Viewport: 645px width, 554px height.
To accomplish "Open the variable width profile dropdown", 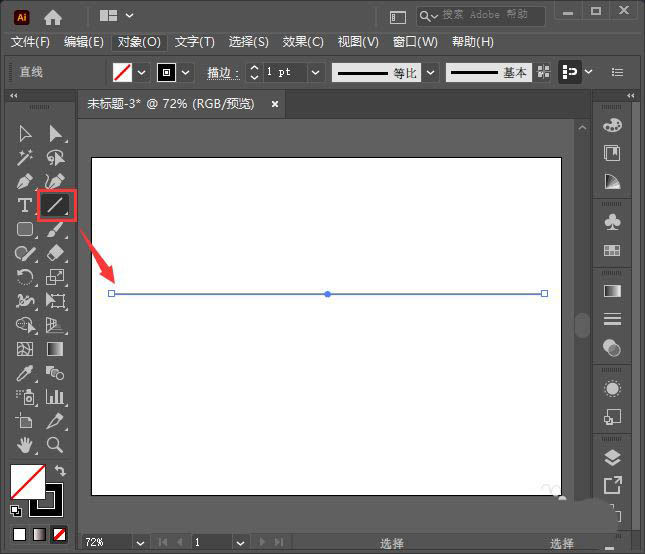I will click(x=430, y=73).
